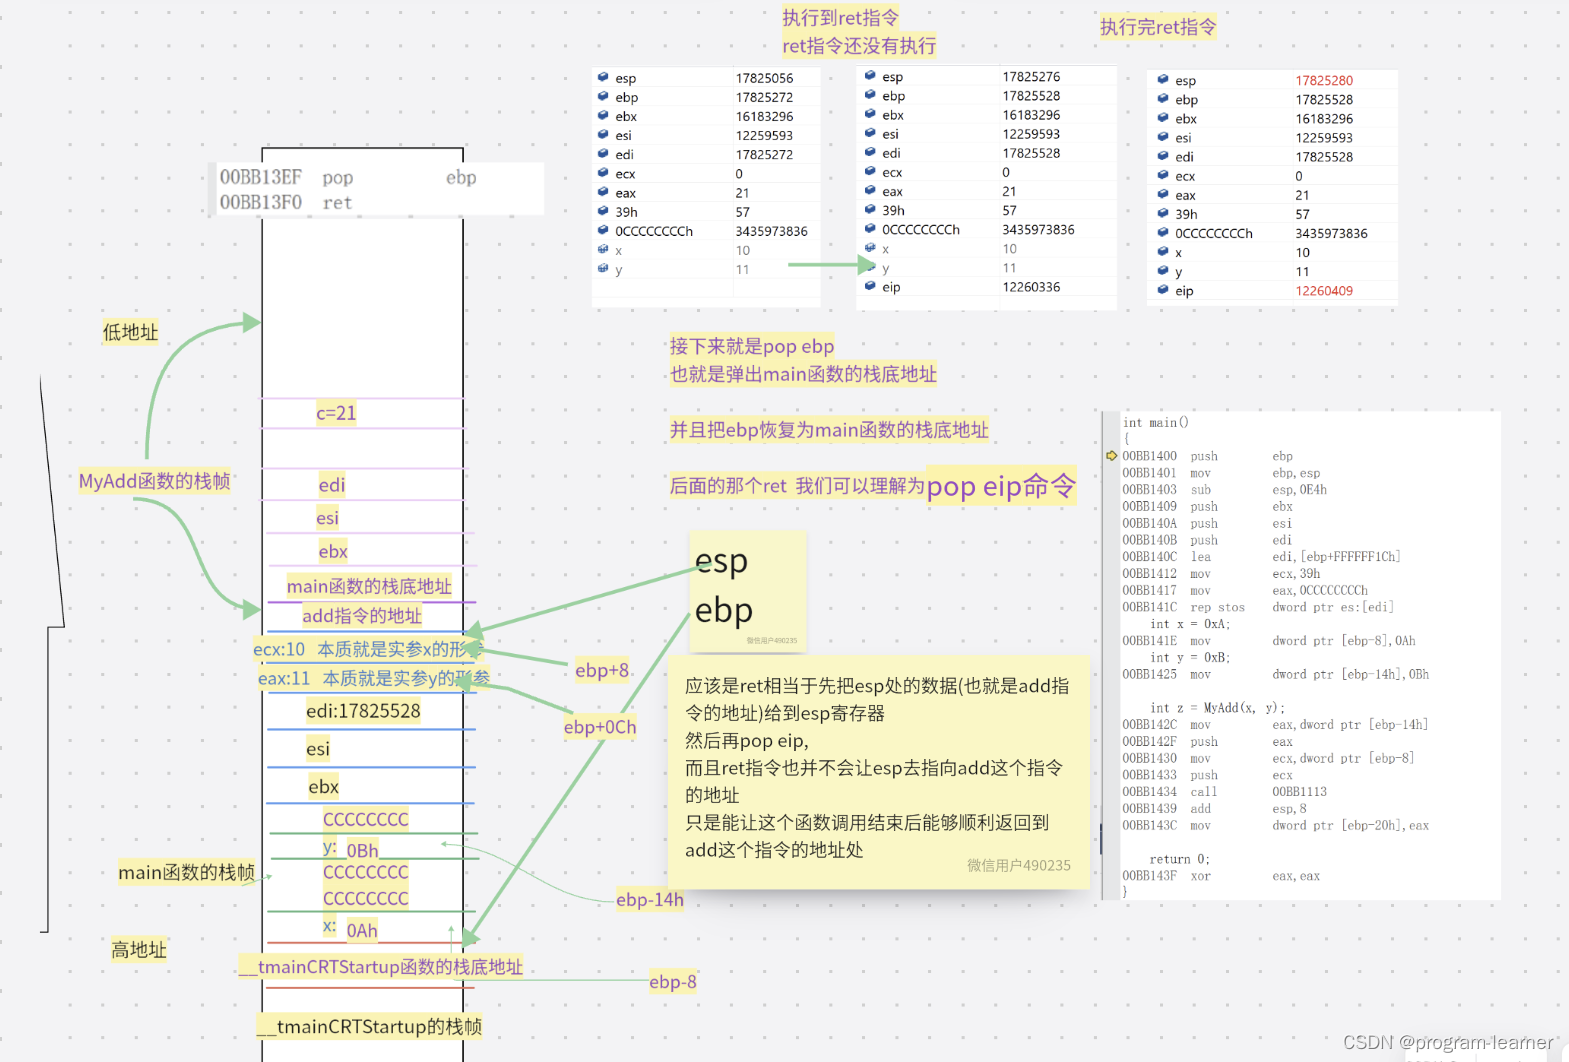Select the 'main函数的栈帧' label
This screenshot has height=1062, width=1569.
coord(186,872)
